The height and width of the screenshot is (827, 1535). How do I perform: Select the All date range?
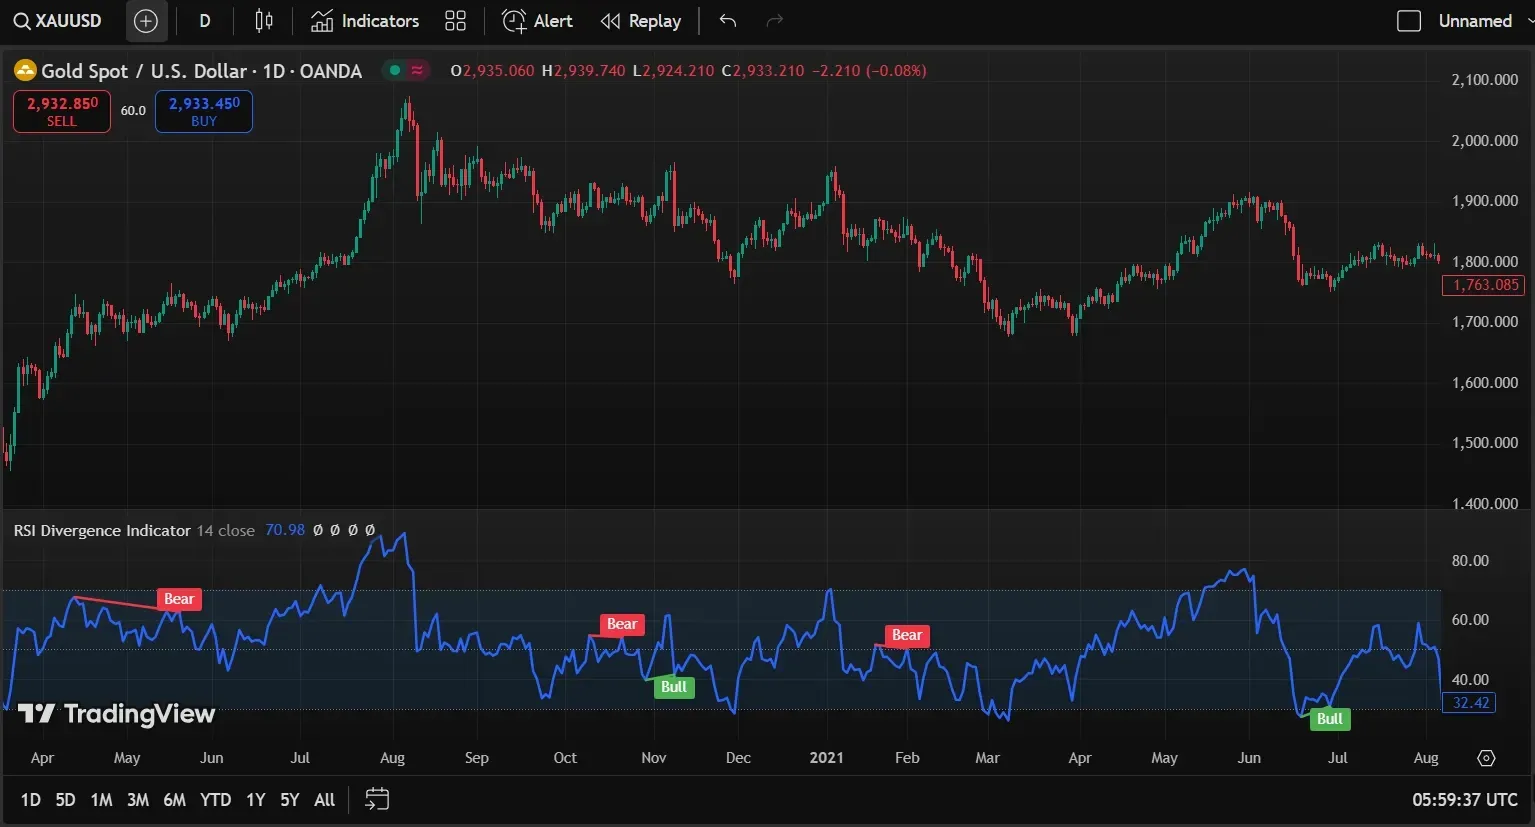[324, 800]
